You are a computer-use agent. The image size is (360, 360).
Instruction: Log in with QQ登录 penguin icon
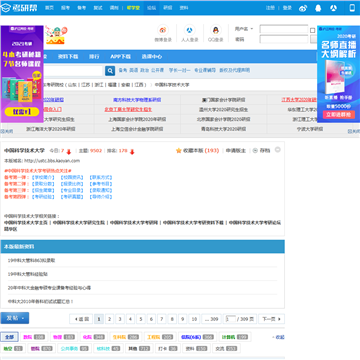216,30
